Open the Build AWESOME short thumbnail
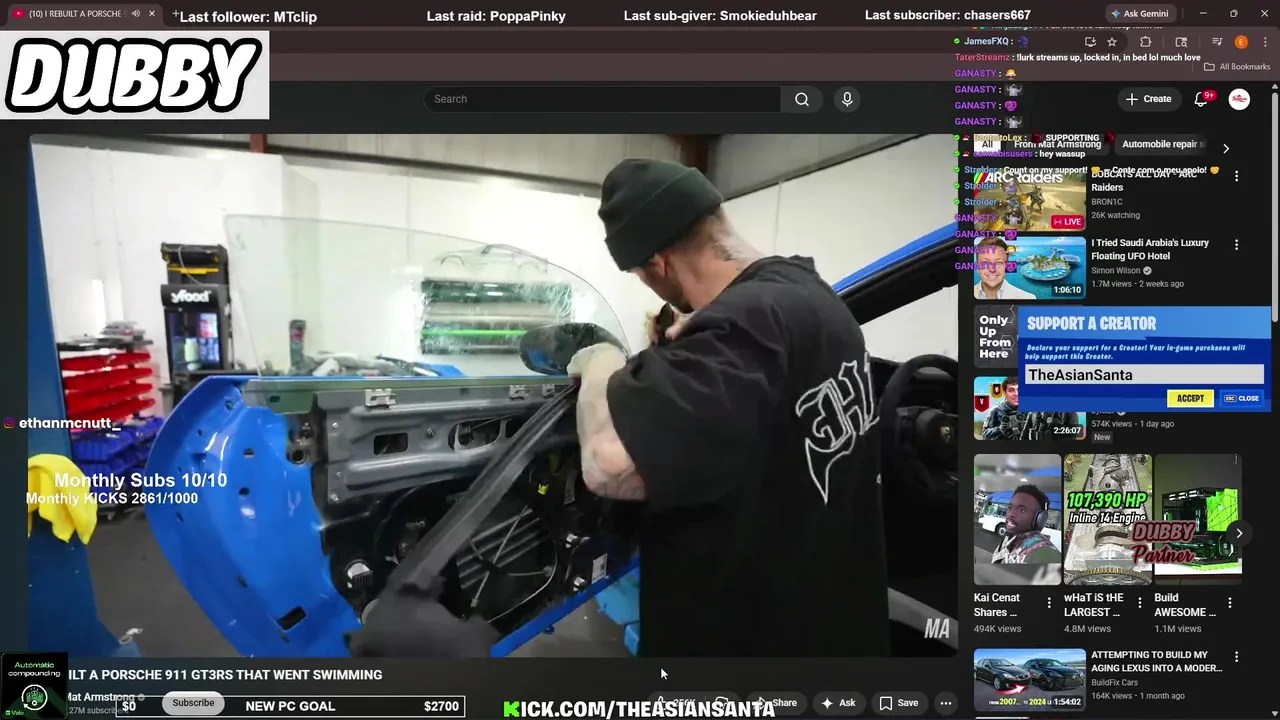This screenshot has width=1280, height=720. [1197, 520]
